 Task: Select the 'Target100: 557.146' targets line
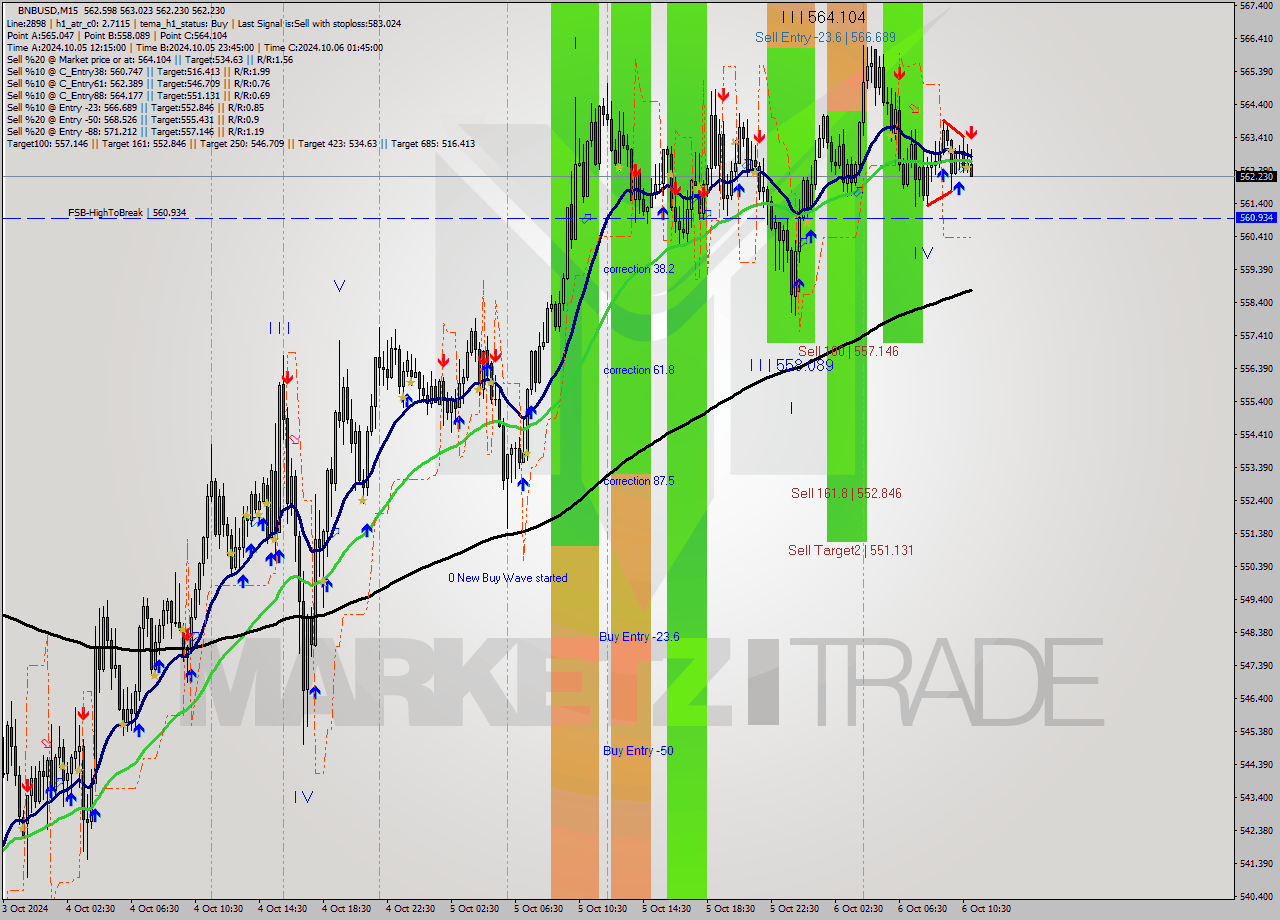tap(241, 144)
